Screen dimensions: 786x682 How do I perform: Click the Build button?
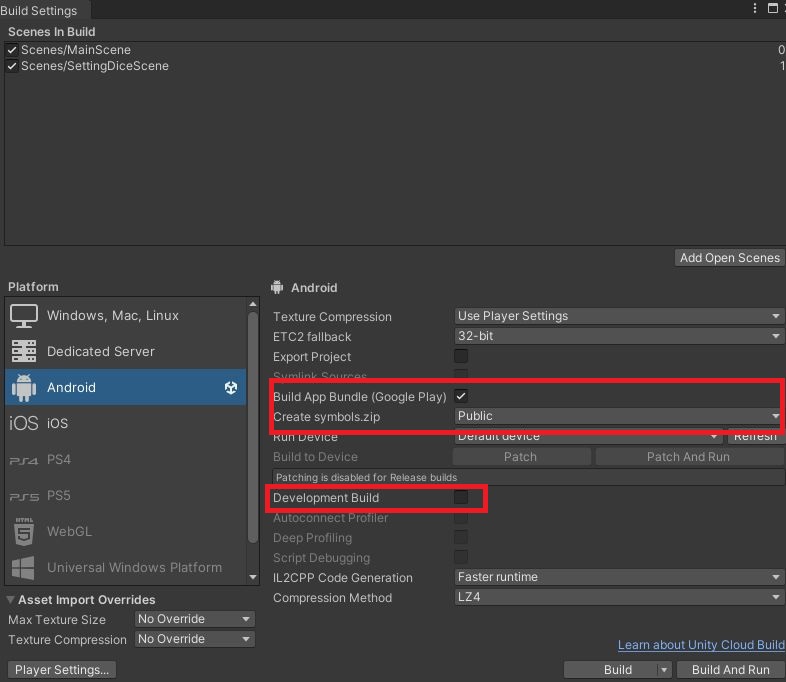[x=611, y=669]
